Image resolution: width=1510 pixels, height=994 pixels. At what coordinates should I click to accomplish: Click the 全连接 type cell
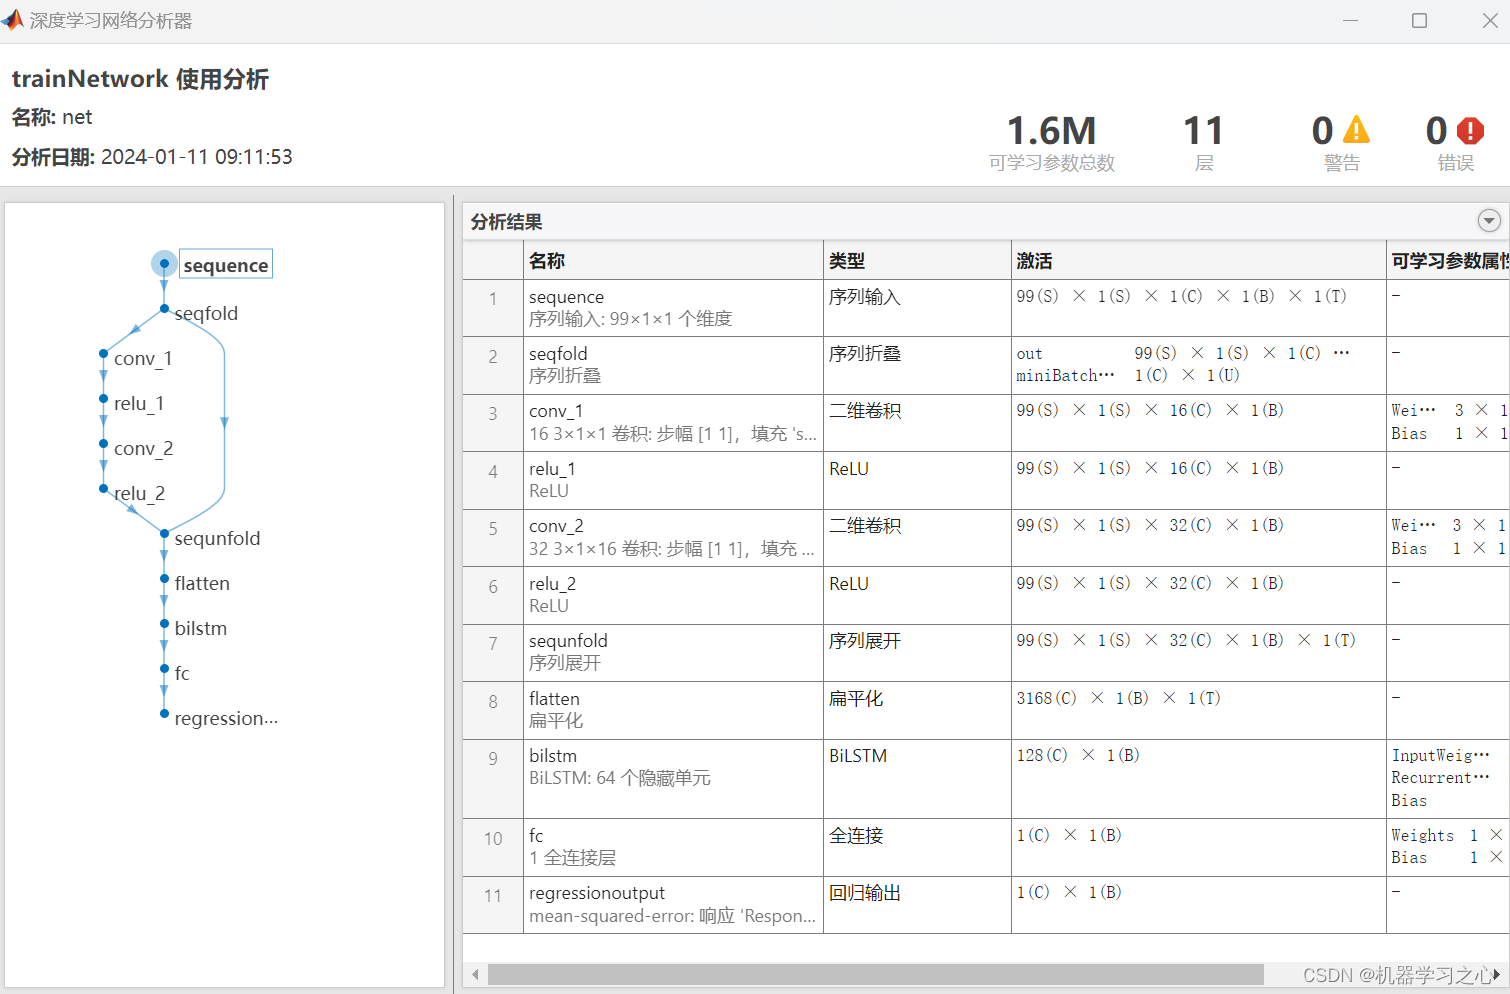(x=917, y=847)
